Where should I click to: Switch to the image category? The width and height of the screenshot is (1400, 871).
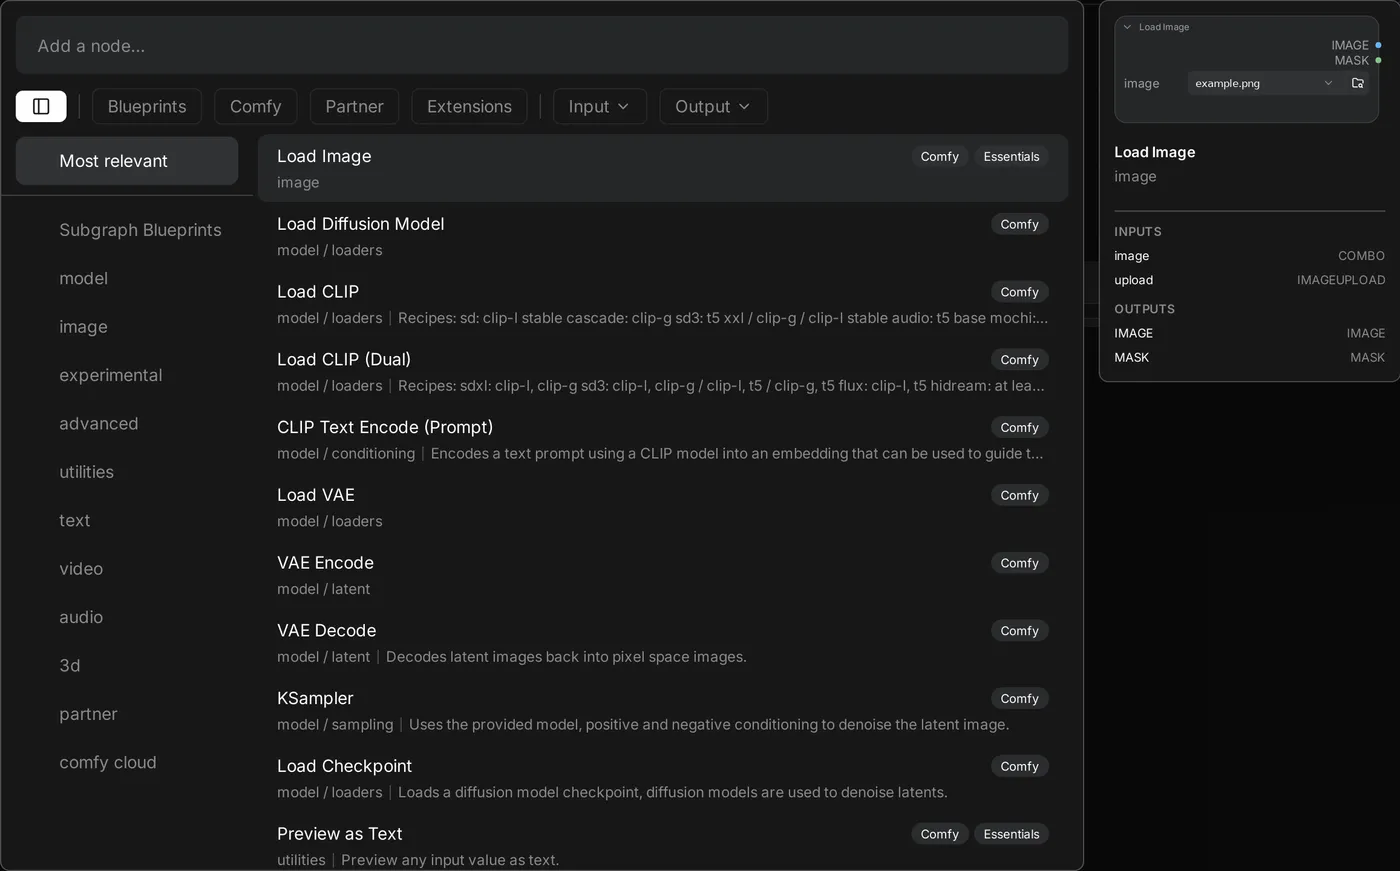tap(83, 327)
